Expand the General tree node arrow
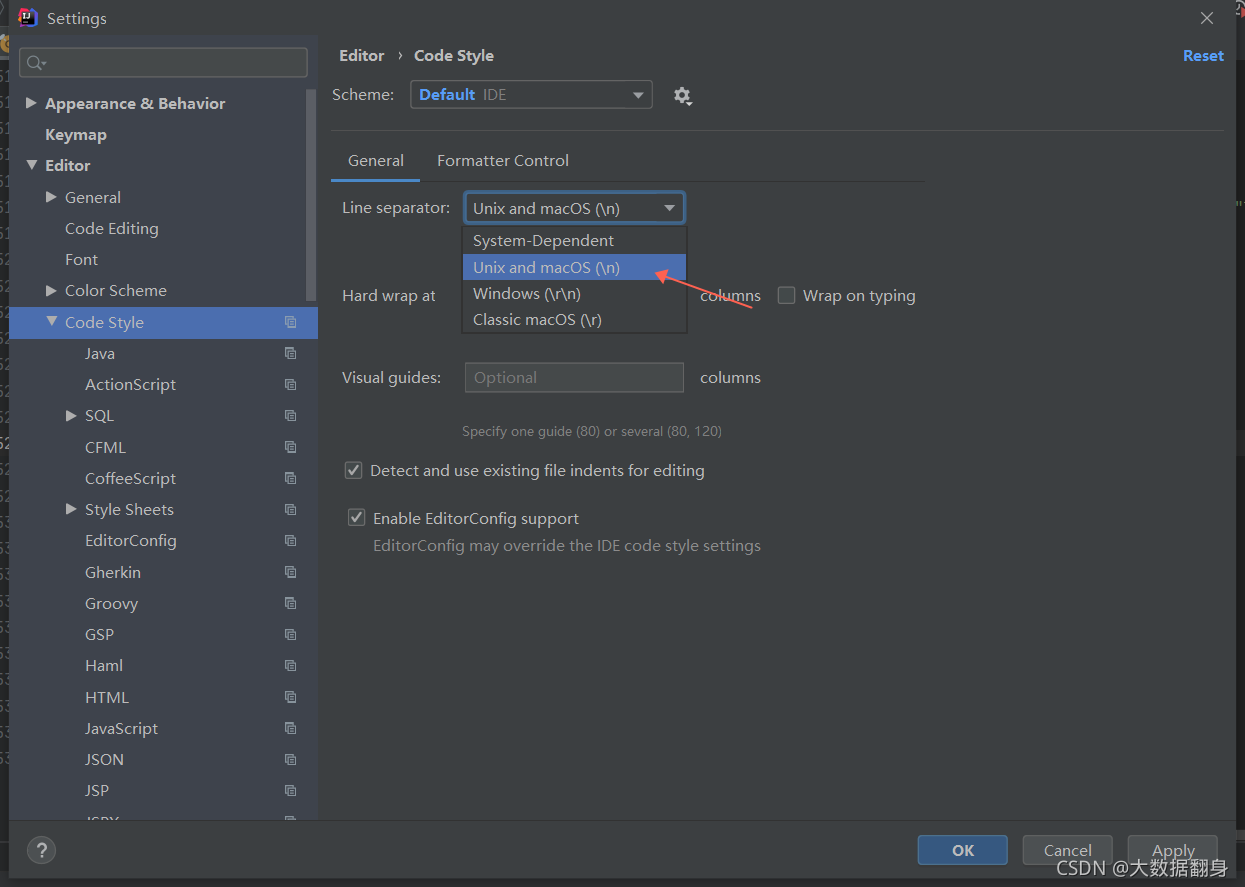 tap(51, 197)
